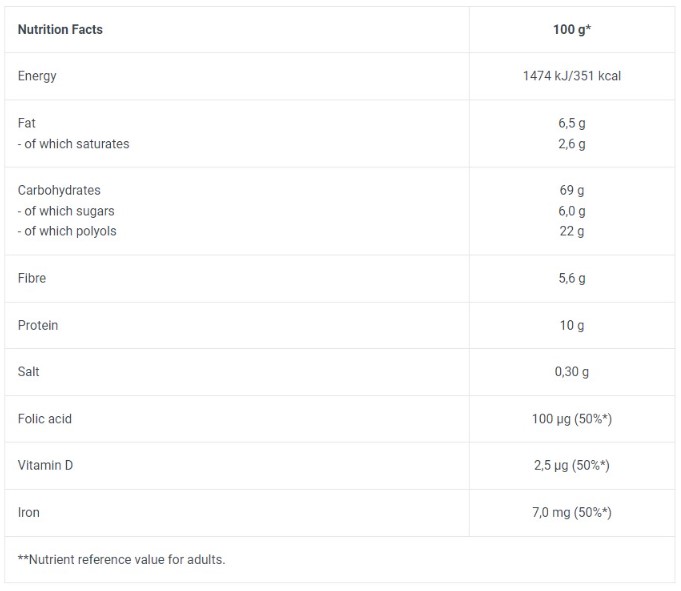Click the Protein row label
Screen dimensions: 681x591
pyautogui.click(x=38, y=325)
